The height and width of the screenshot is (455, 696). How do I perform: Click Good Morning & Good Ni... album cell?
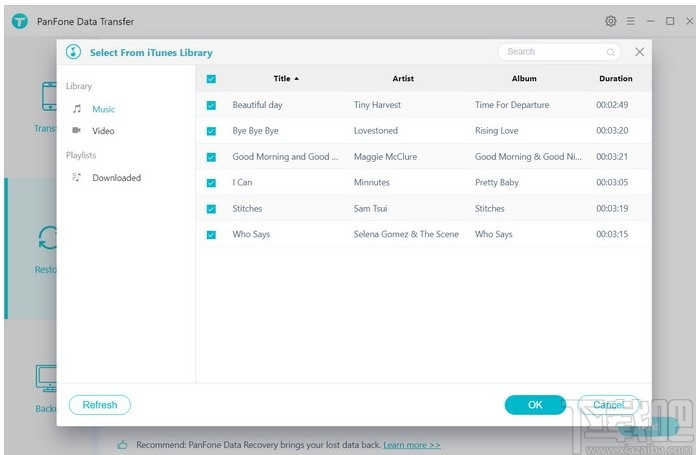528,157
